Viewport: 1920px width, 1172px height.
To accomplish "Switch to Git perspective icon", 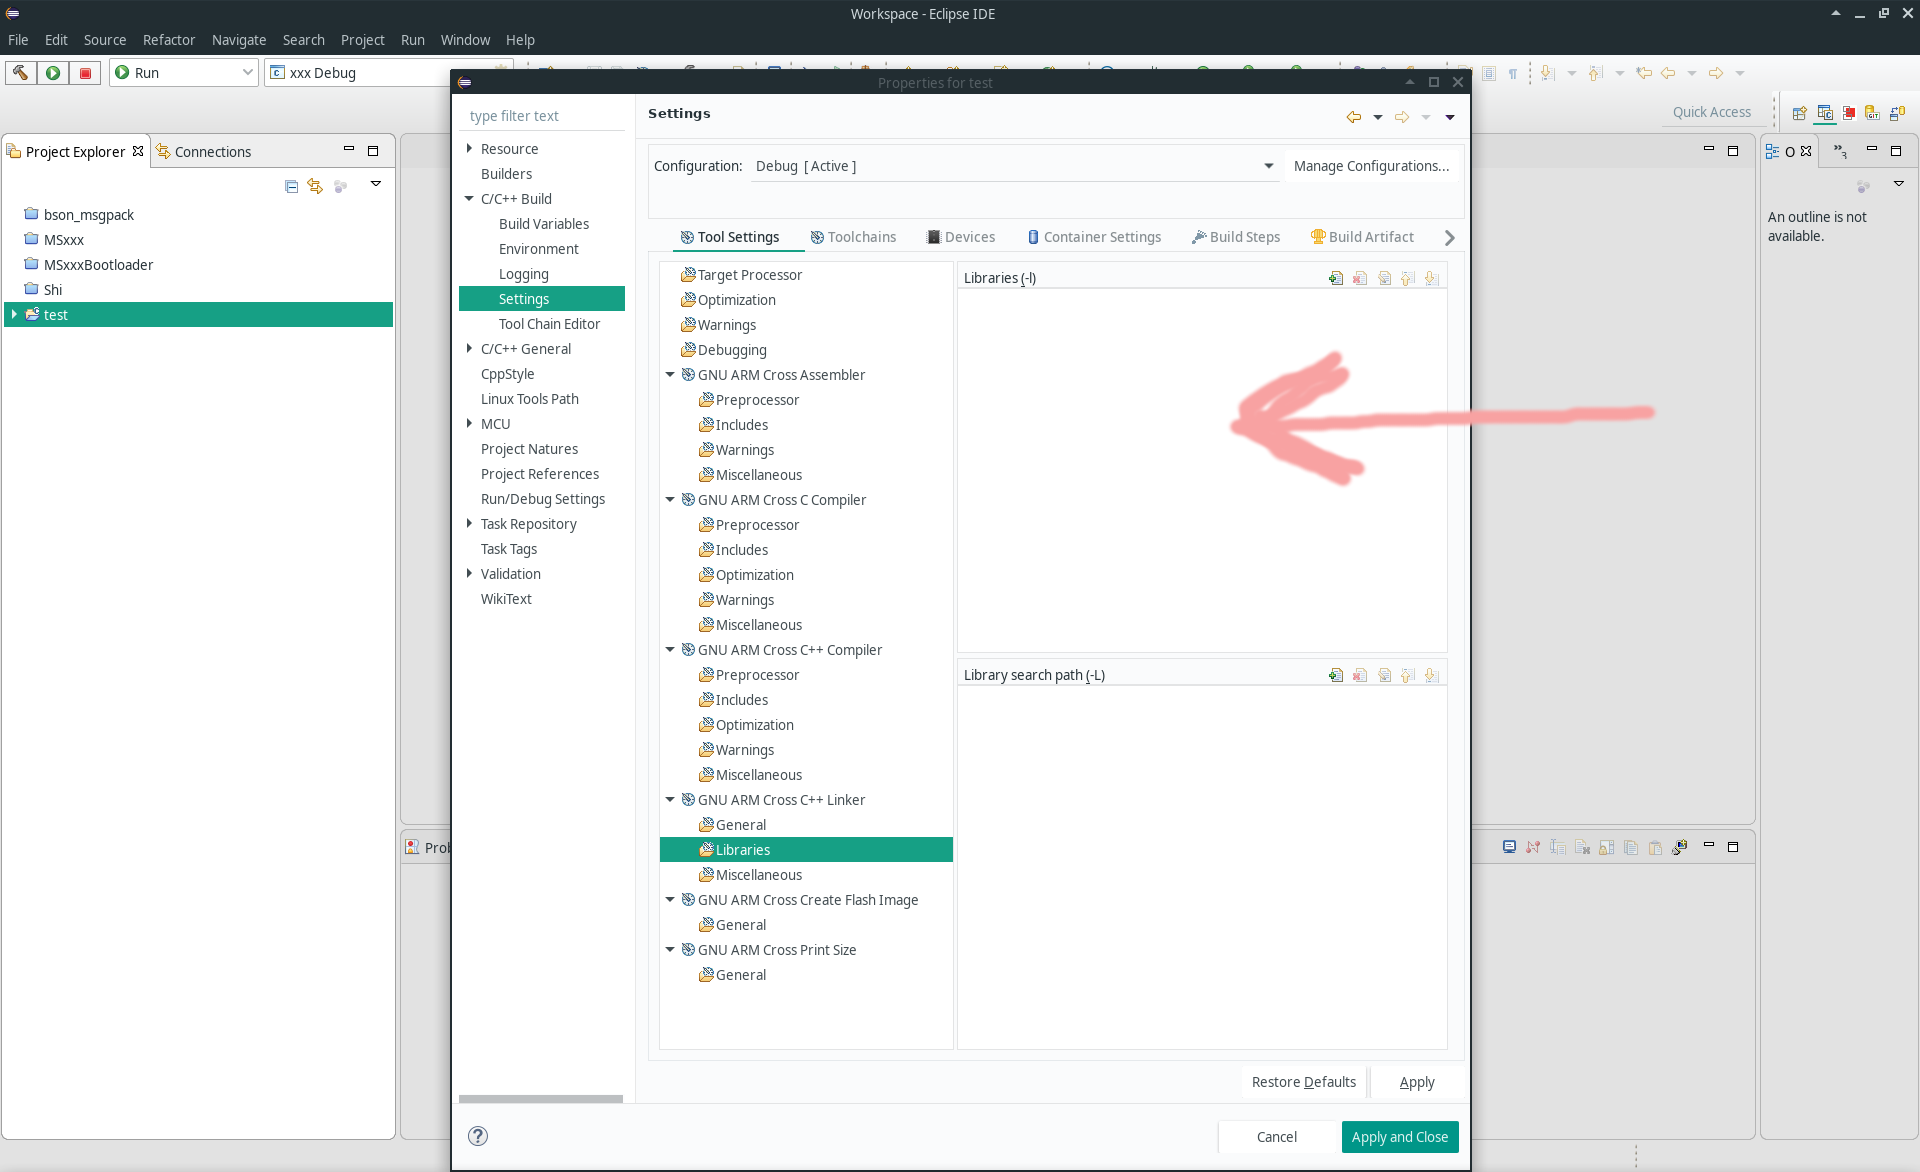I will point(1873,112).
